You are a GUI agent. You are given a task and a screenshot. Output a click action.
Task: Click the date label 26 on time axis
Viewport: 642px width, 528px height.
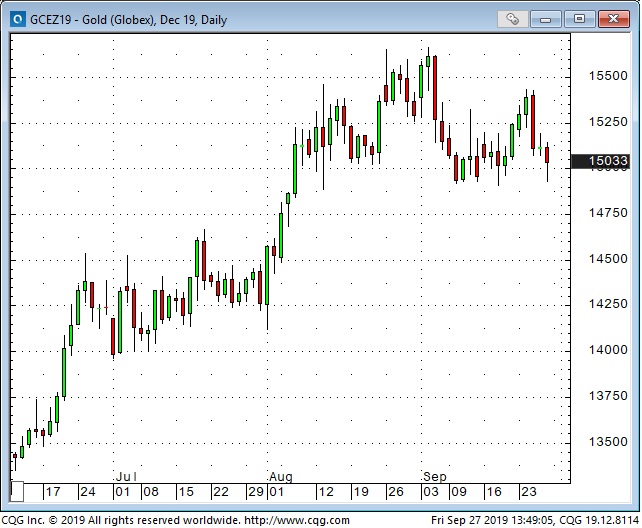[x=396, y=492]
